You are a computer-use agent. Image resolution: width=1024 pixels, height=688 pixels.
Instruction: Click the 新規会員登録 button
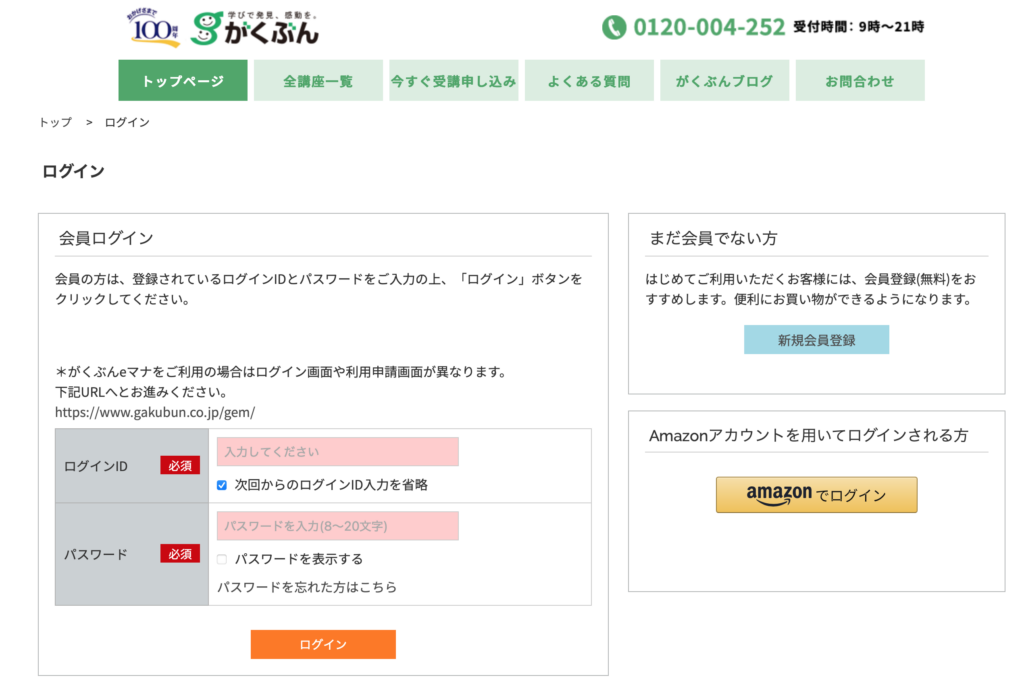point(816,340)
